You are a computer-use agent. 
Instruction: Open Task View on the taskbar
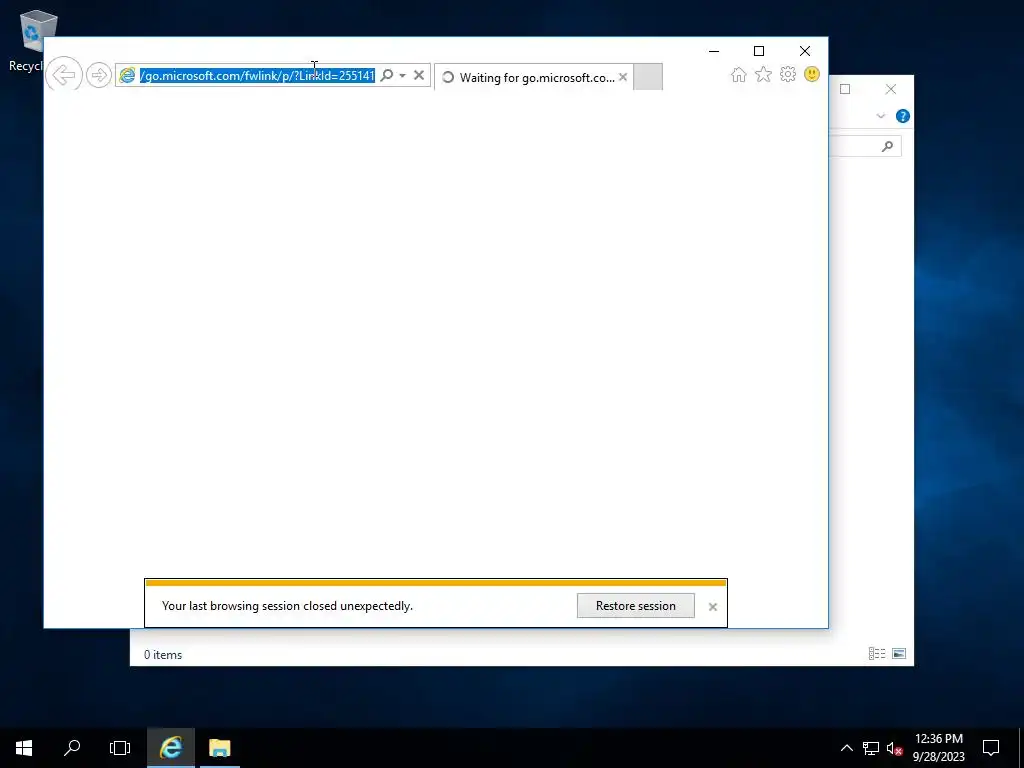click(x=120, y=748)
